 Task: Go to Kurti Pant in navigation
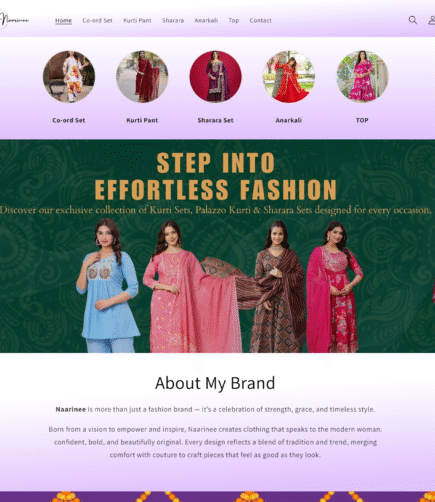point(137,20)
